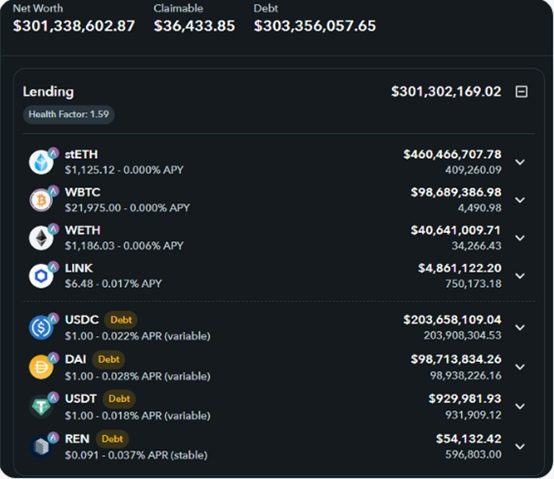Click the DAI token icon
This screenshot has height=479, width=554.
click(x=41, y=367)
